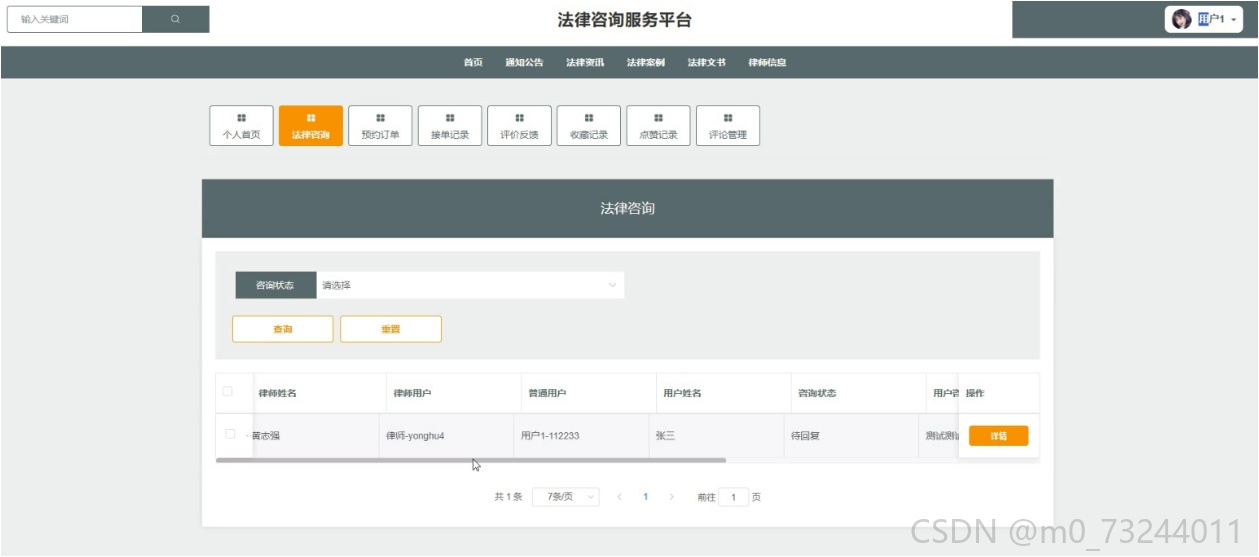1259x557 pixels.
Task: Click the 查询 button
Action: [x=283, y=329]
